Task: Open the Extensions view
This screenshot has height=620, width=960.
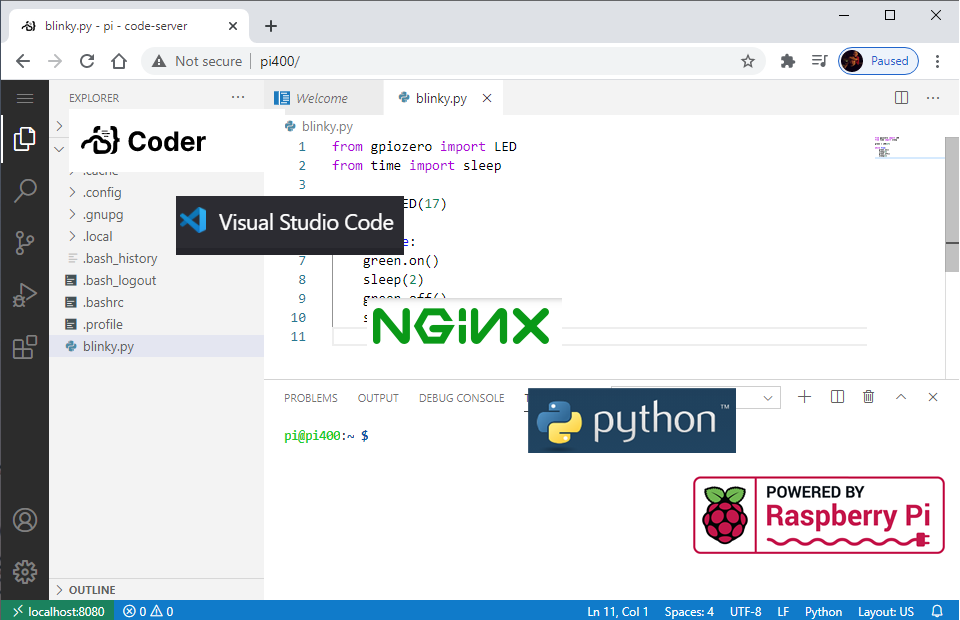Action: [25, 346]
